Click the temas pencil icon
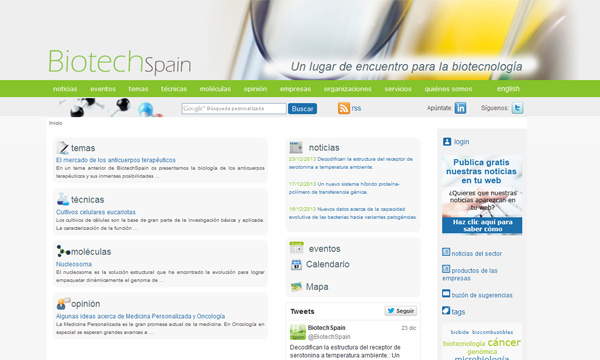 click(62, 148)
